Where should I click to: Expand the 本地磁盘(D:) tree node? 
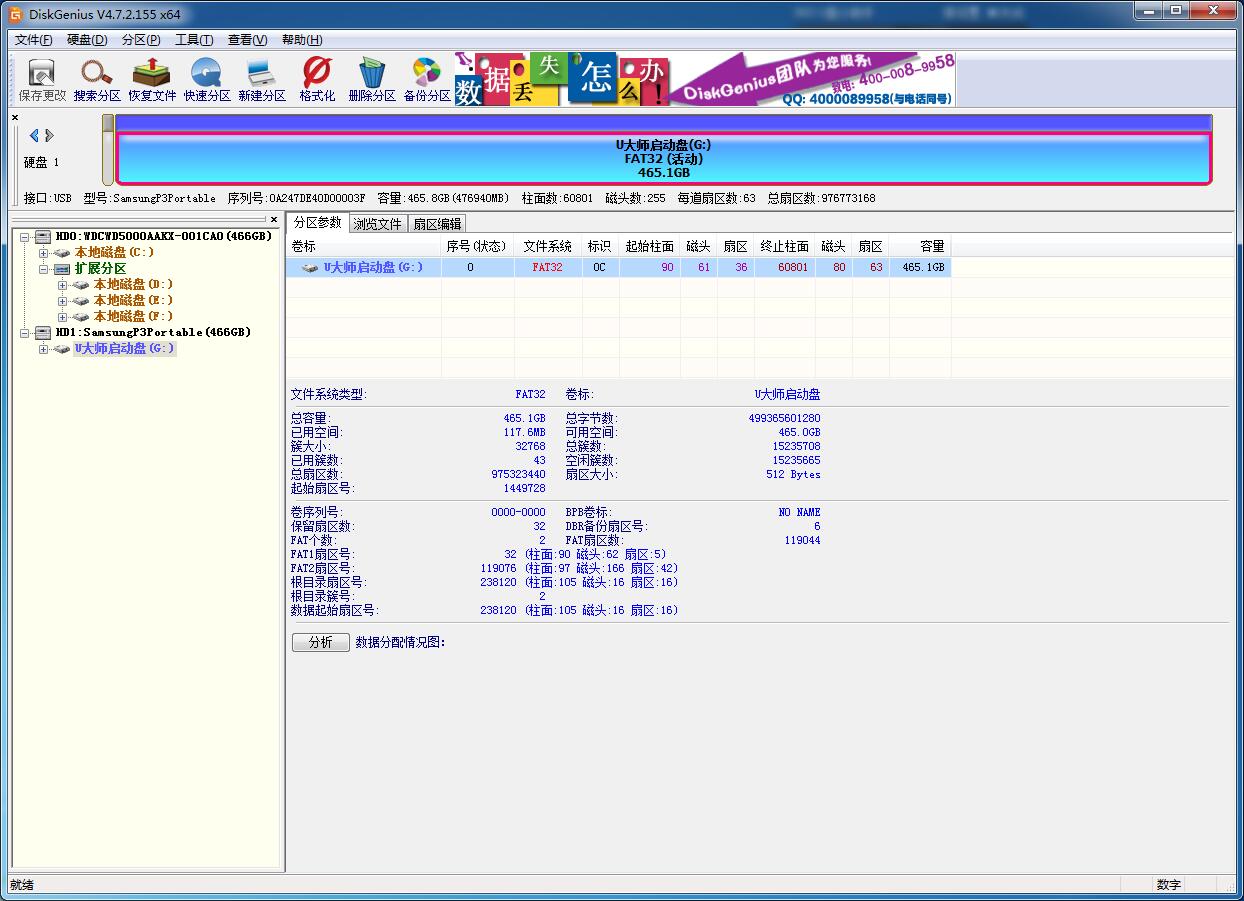(62, 285)
